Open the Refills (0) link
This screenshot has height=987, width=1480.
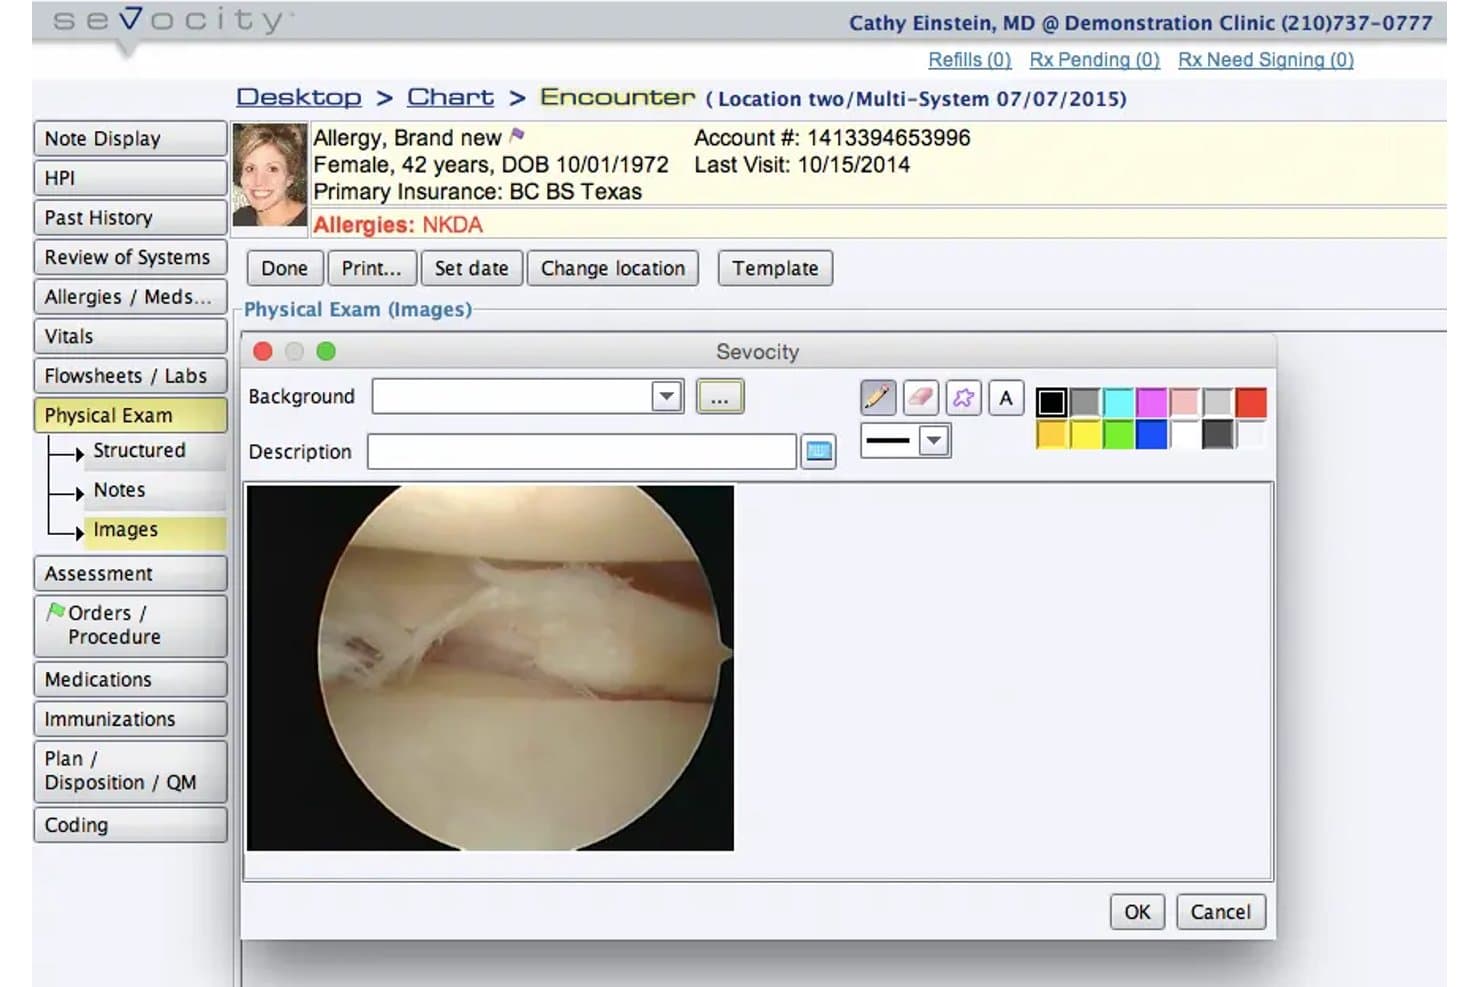(x=970, y=60)
